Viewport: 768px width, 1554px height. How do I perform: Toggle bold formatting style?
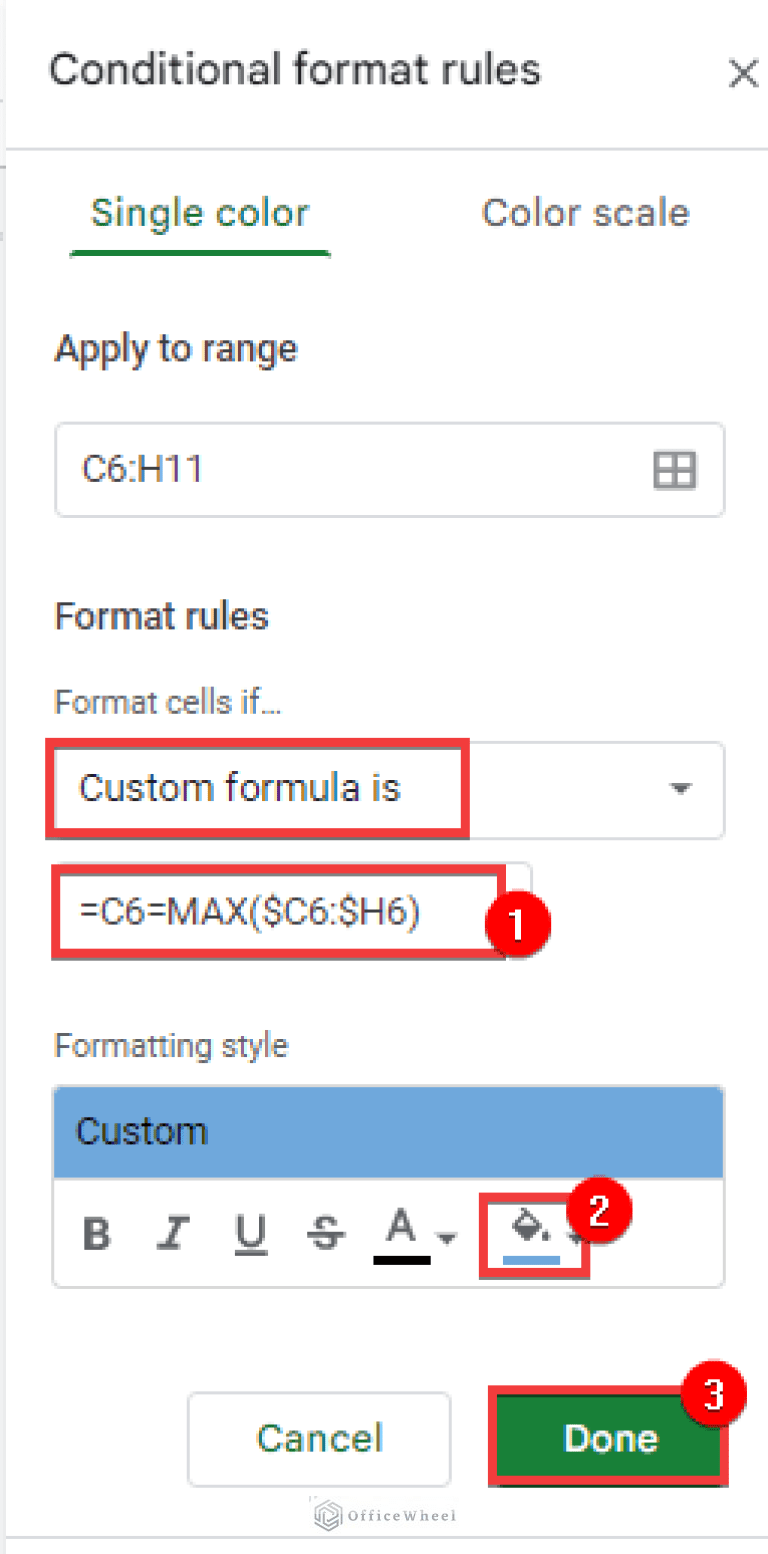click(97, 1234)
